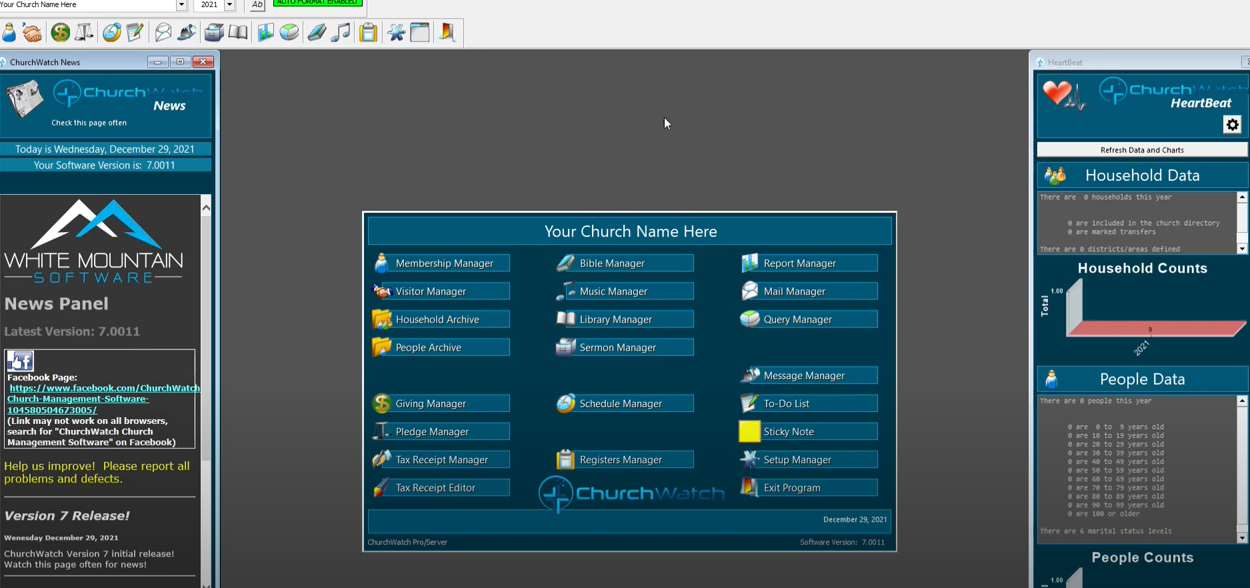The height and width of the screenshot is (588, 1250).
Task: Click the Message toolbar icon next to envelope
Action: pos(187,33)
